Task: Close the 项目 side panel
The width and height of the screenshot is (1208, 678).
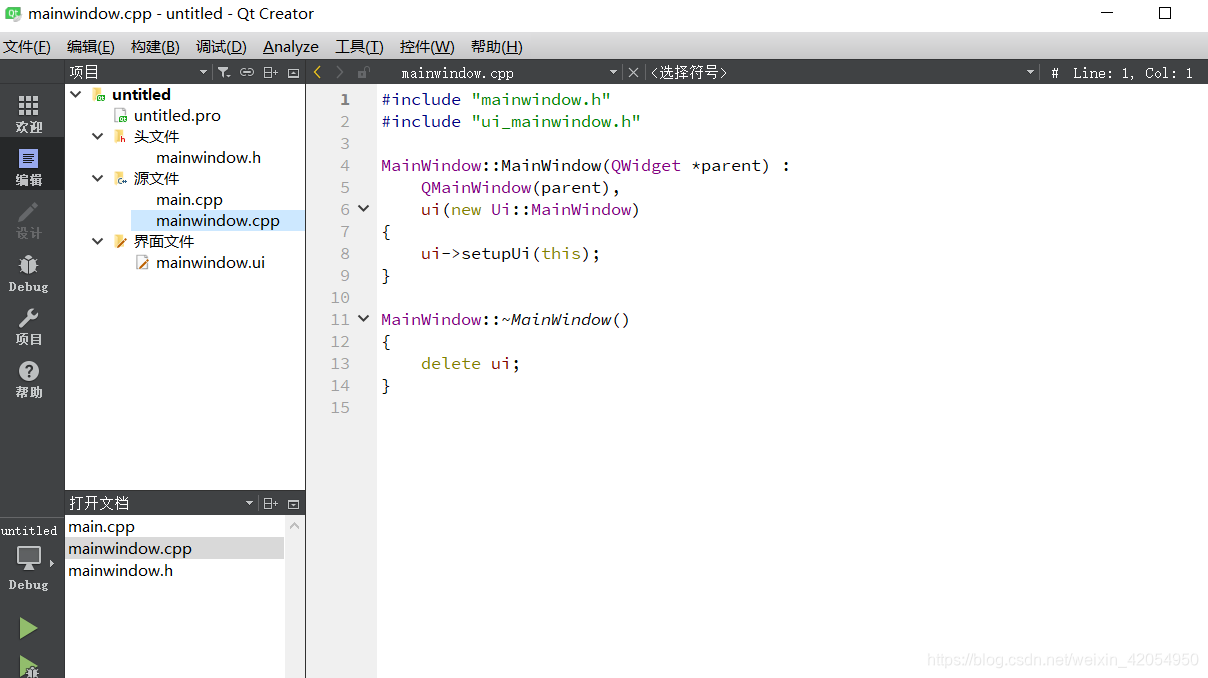Action: pyautogui.click(x=293, y=72)
